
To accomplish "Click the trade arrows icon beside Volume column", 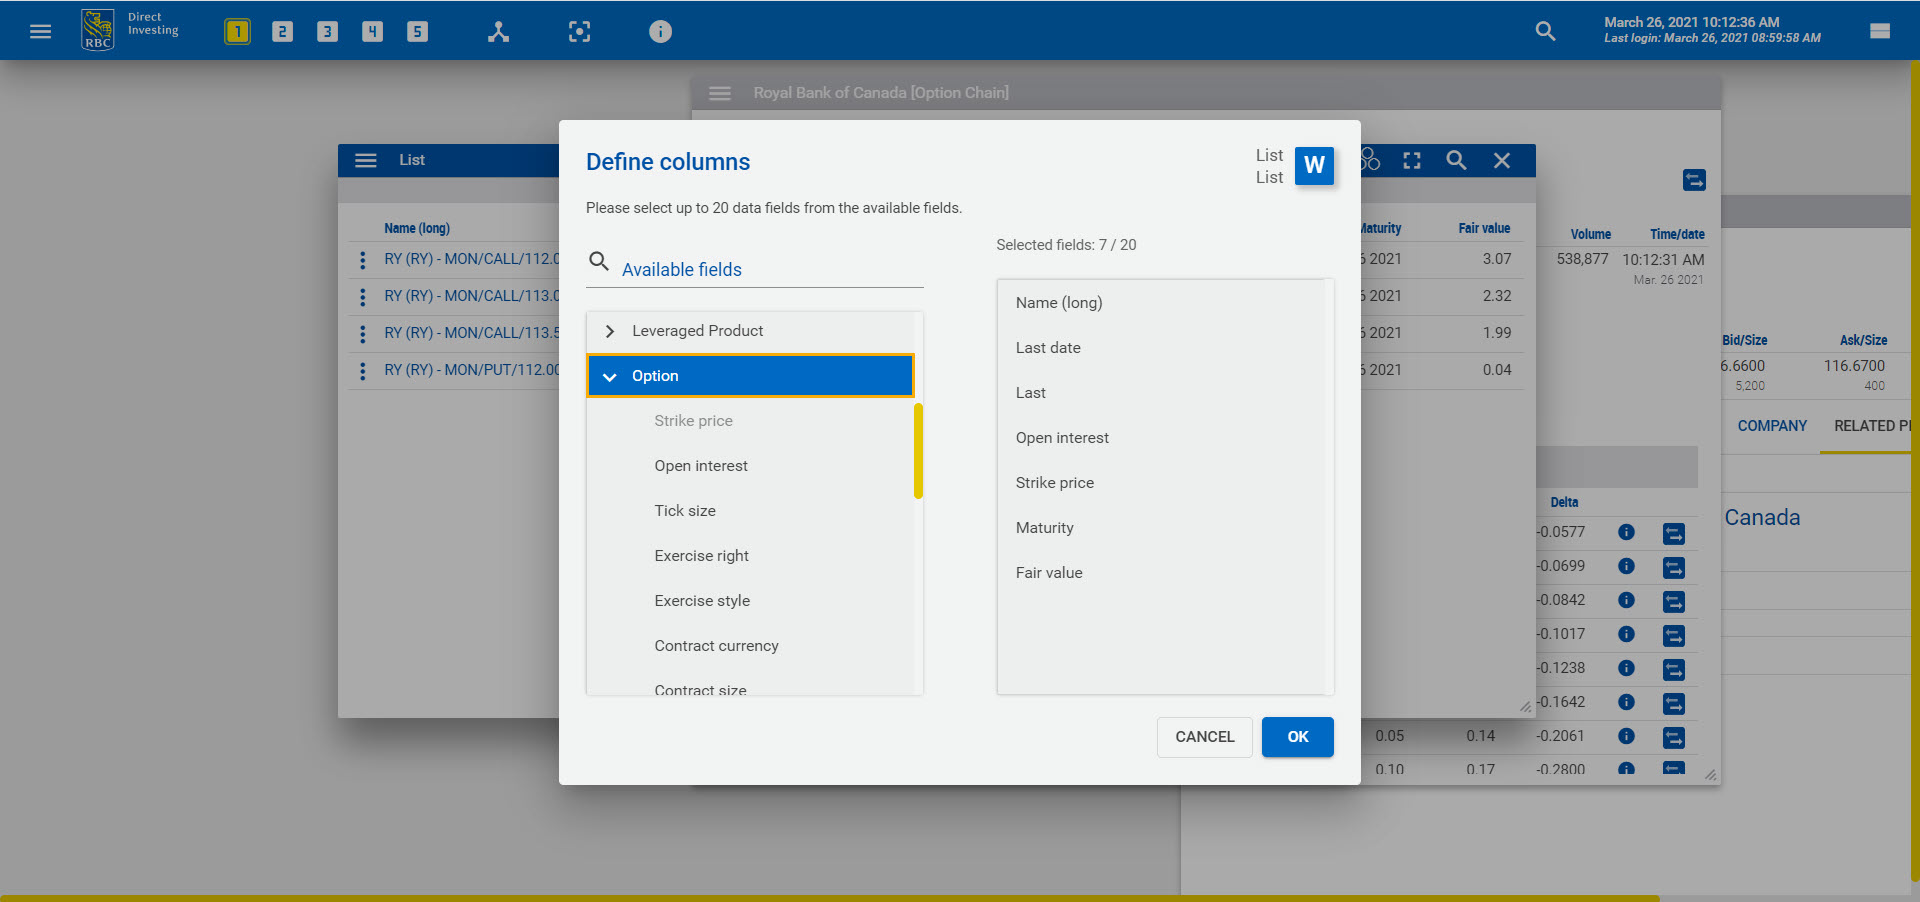I will click(x=1695, y=180).
